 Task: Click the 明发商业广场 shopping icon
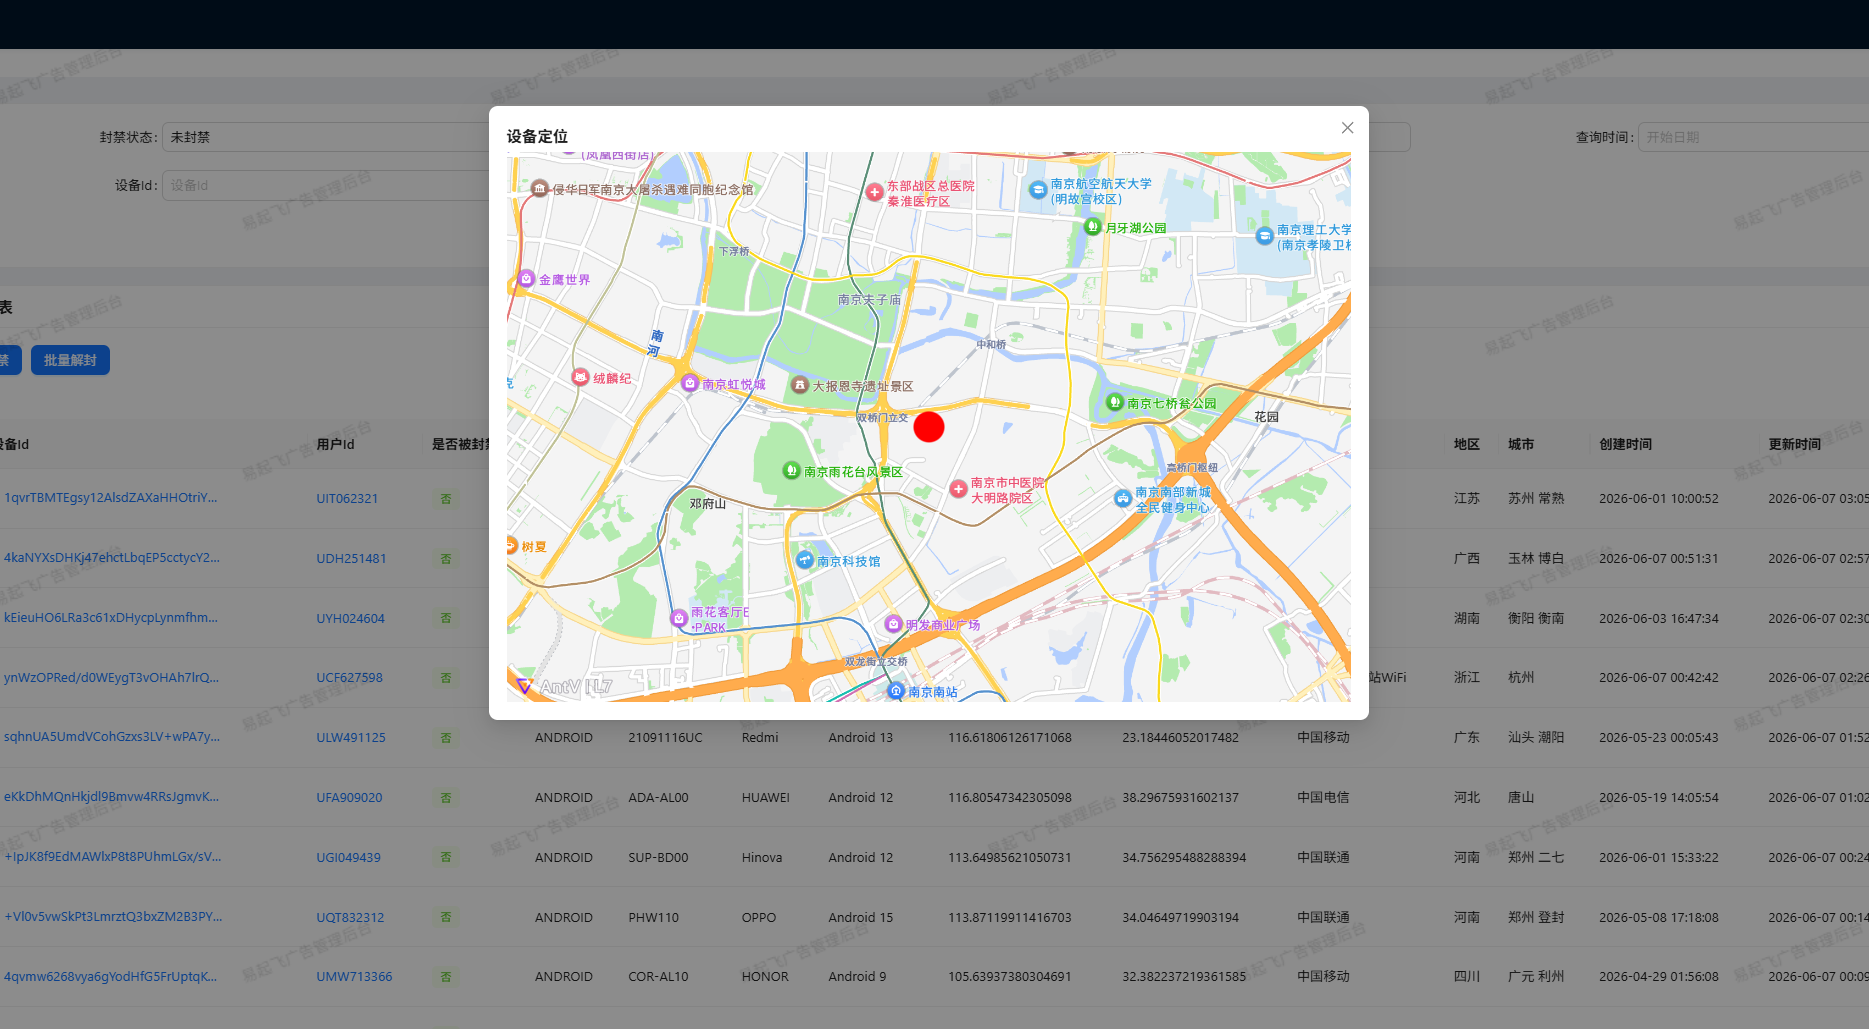[893, 624]
